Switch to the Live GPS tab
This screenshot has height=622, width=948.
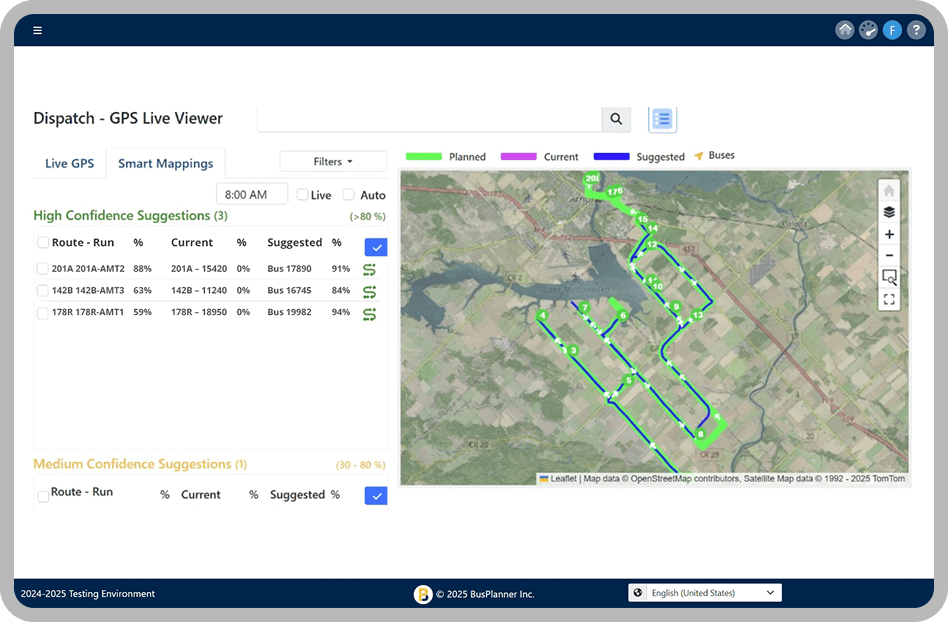(69, 163)
